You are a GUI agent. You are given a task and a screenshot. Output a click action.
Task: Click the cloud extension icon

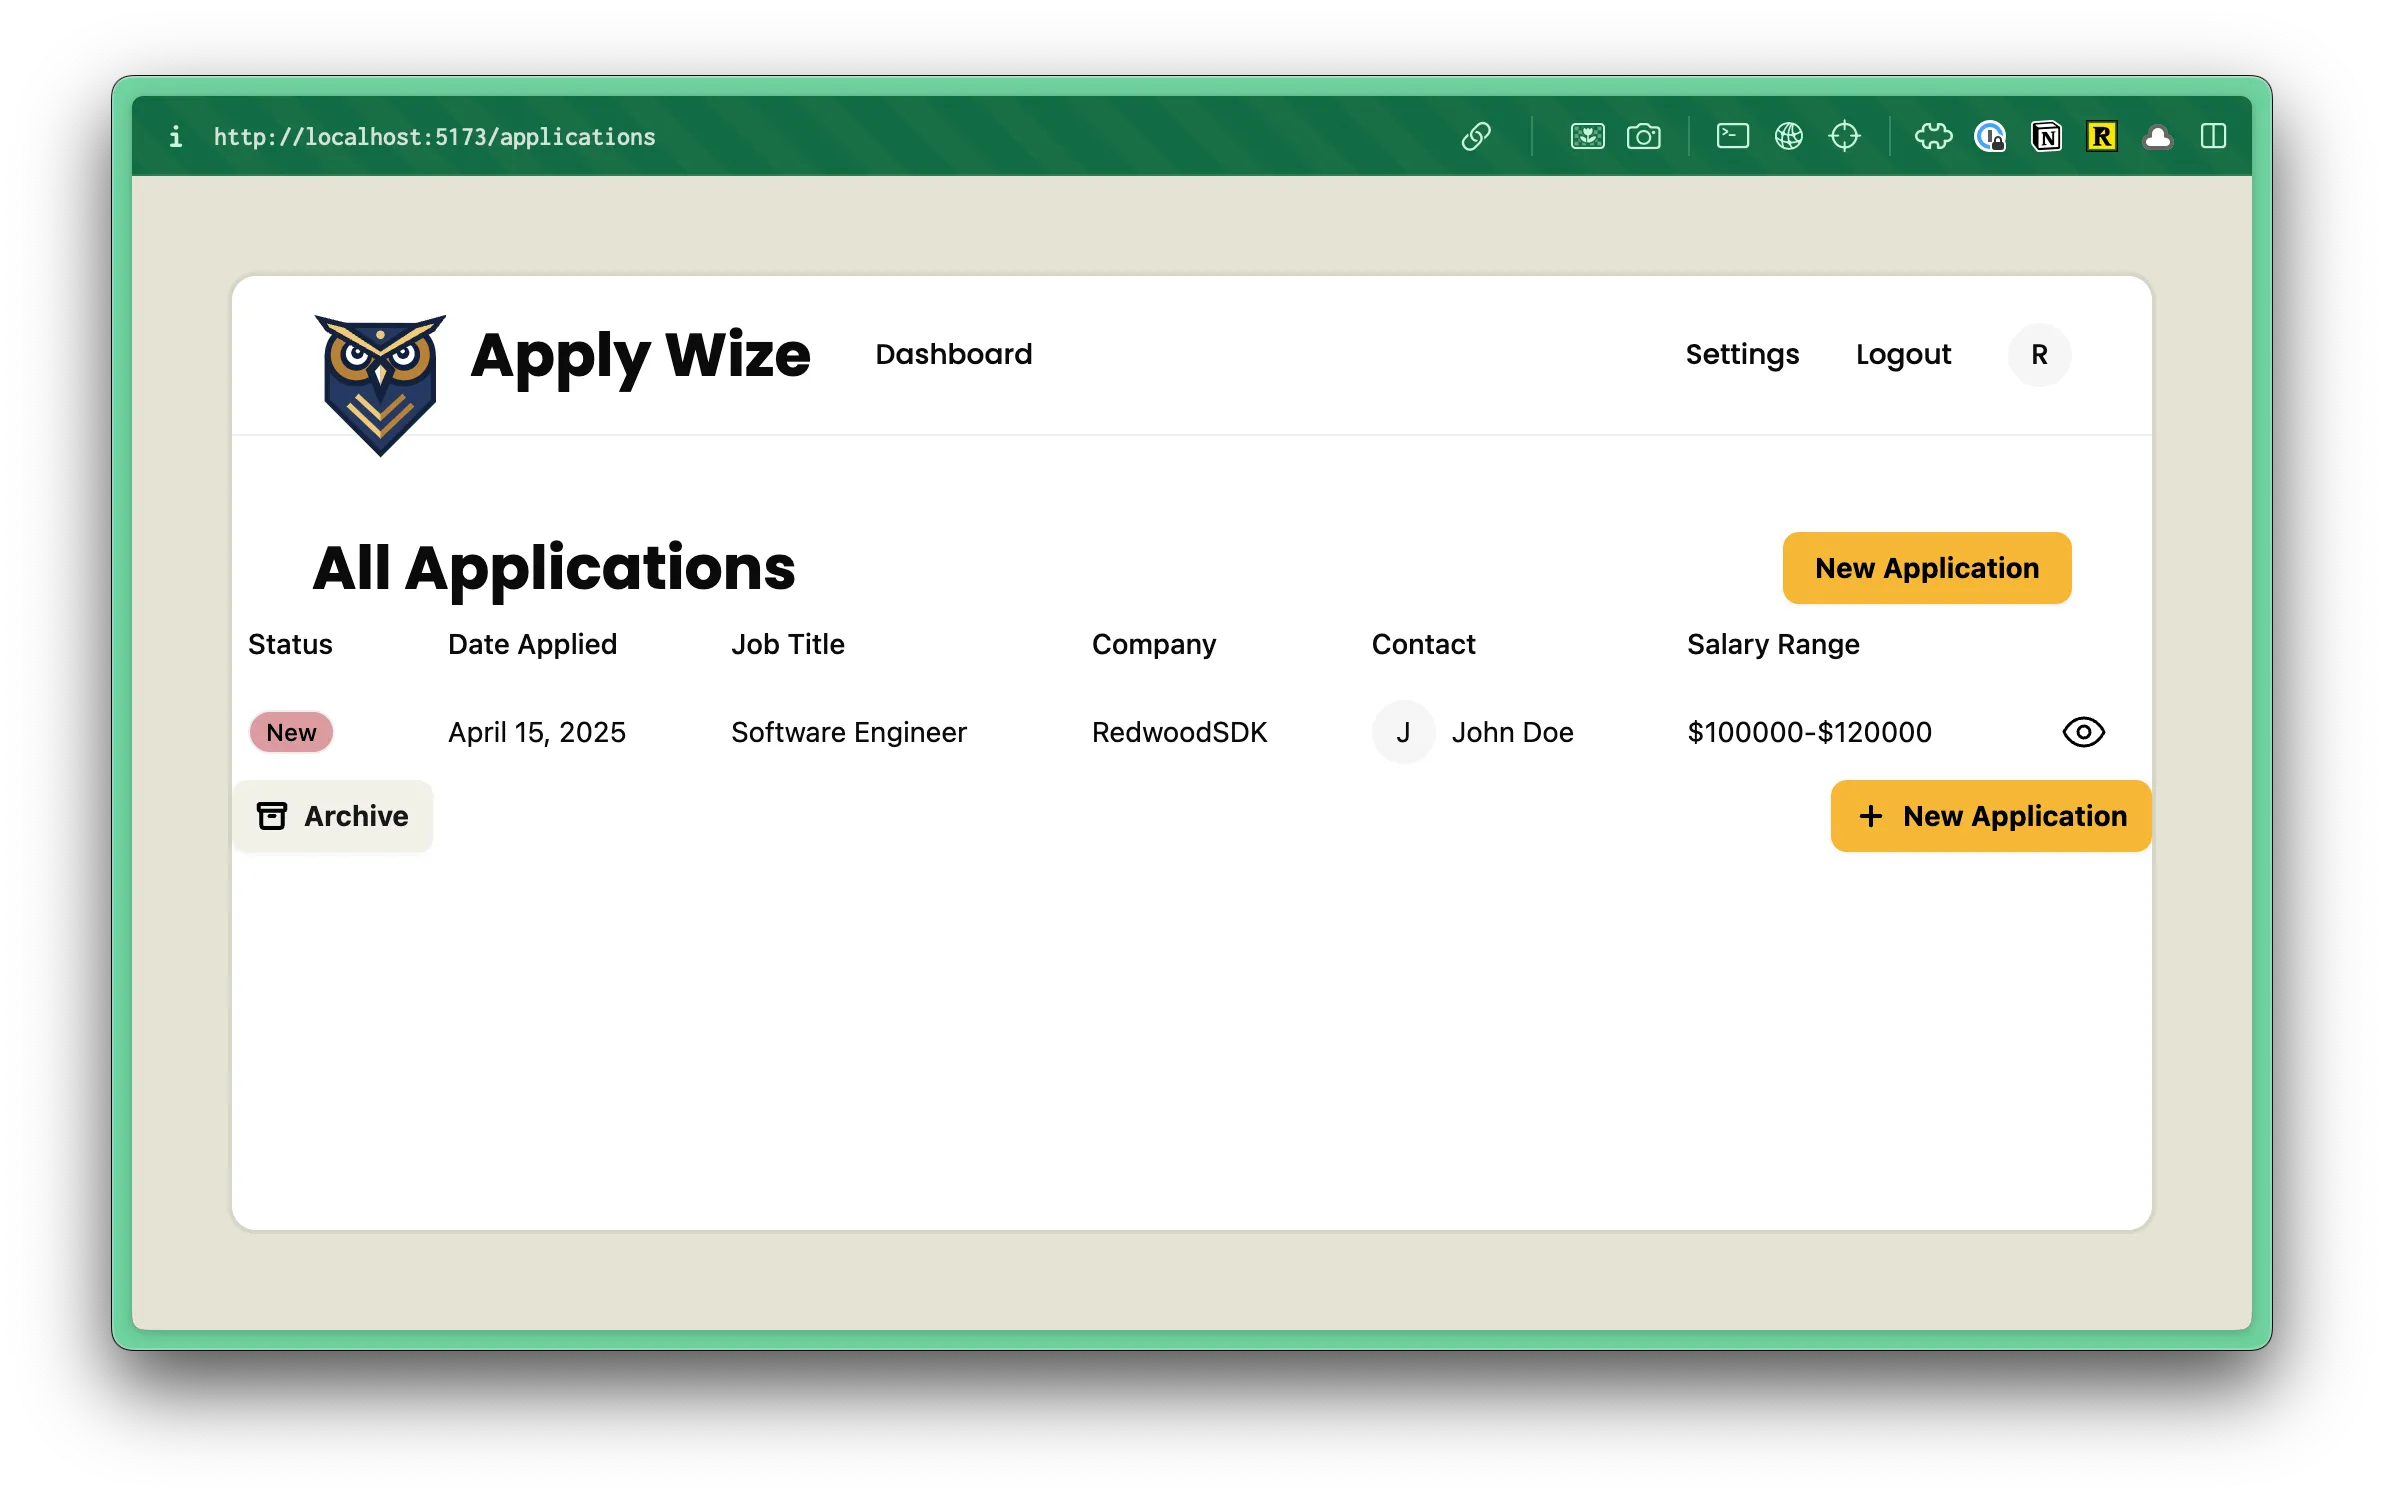[x=2157, y=136]
